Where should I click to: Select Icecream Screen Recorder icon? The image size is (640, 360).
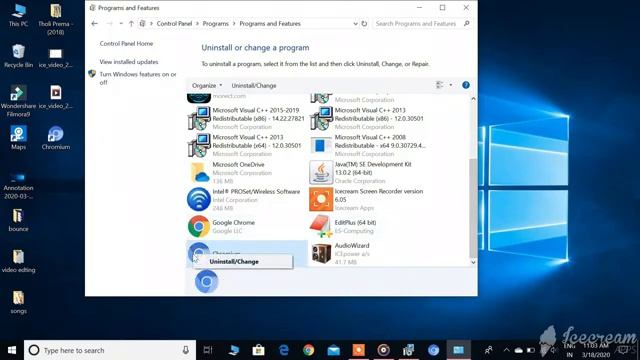pos(321,199)
